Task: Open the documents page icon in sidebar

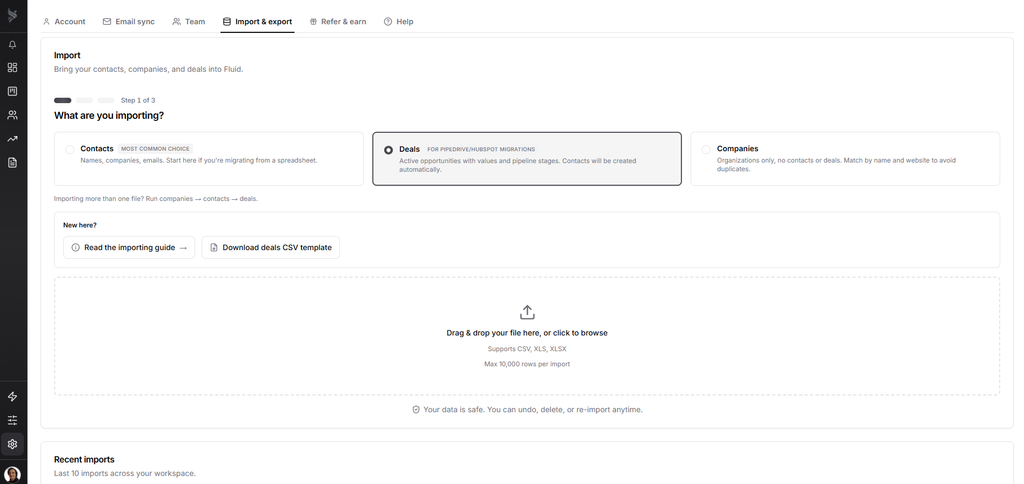Action: (12, 163)
